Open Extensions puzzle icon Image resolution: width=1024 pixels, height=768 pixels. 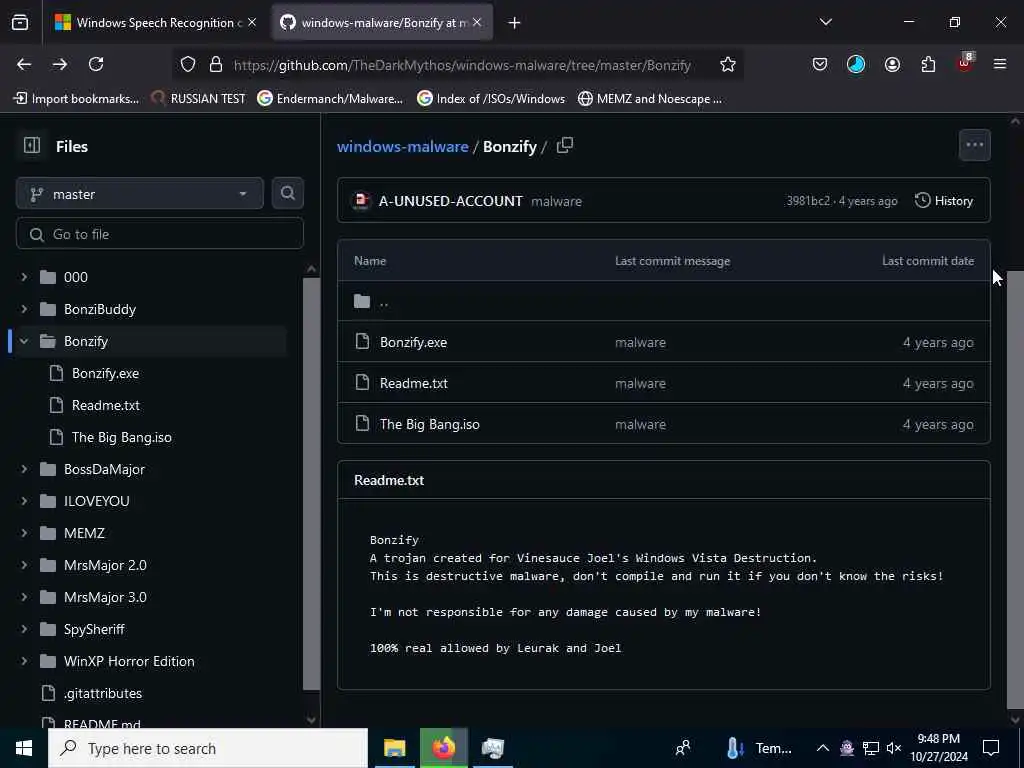pyautogui.click(x=928, y=64)
